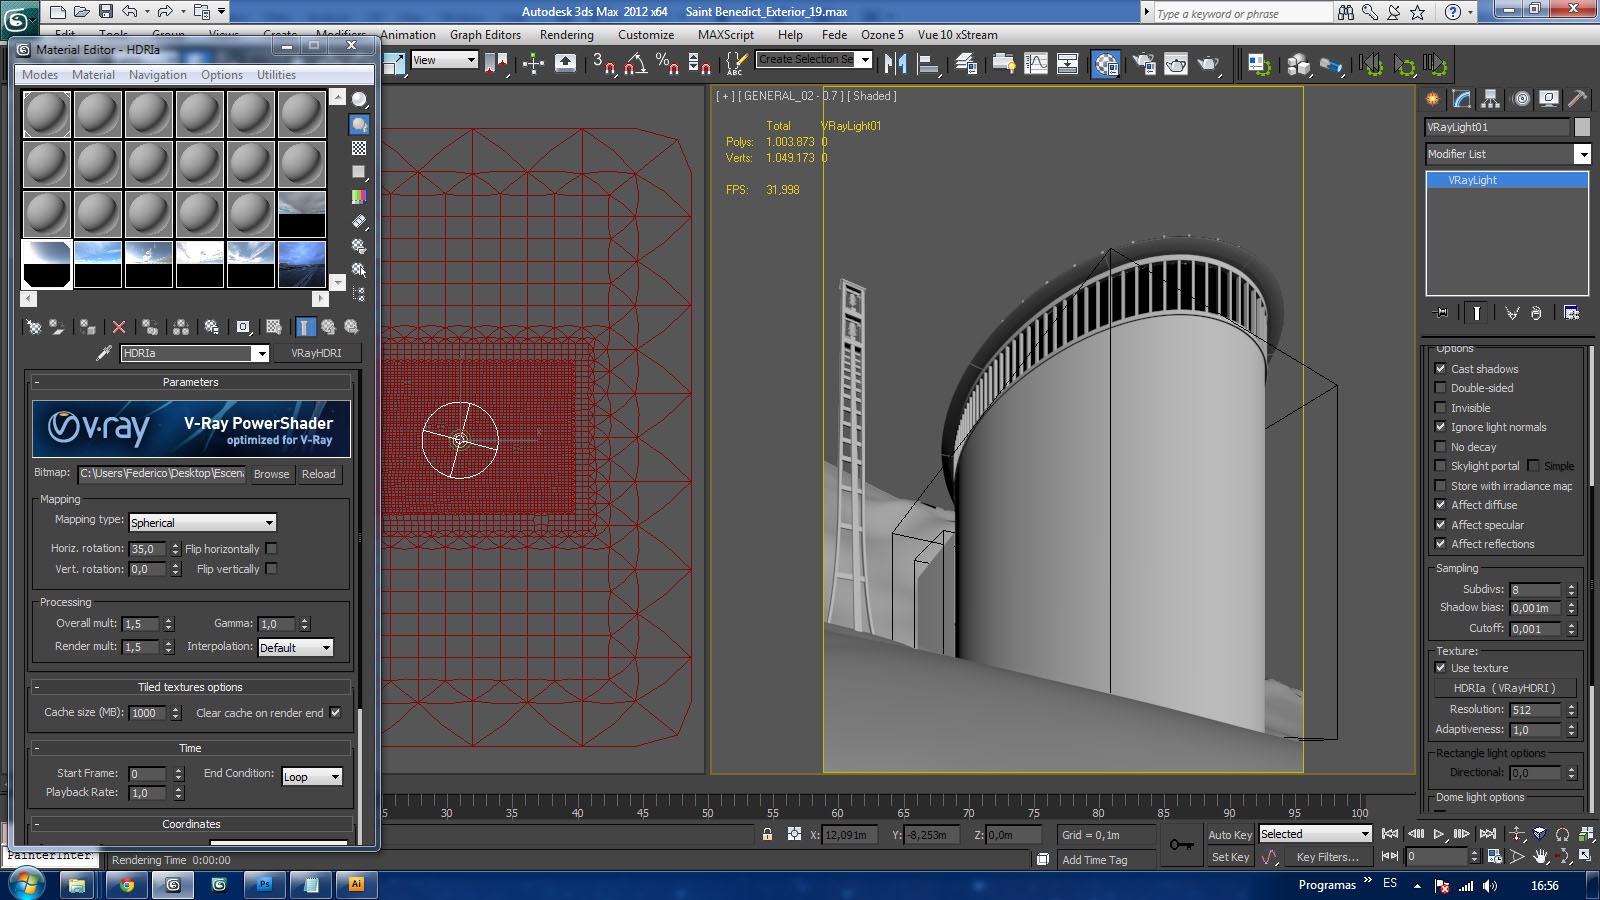Open the Angle Snap toggle
The height and width of the screenshot is (900, 1600).
635,64
